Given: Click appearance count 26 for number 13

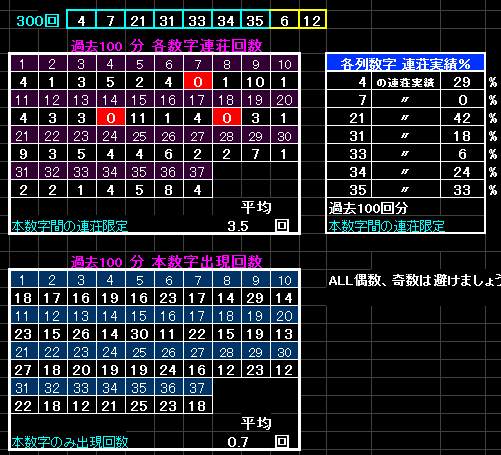Looking at the screenshot, I should tap(81, 334).
